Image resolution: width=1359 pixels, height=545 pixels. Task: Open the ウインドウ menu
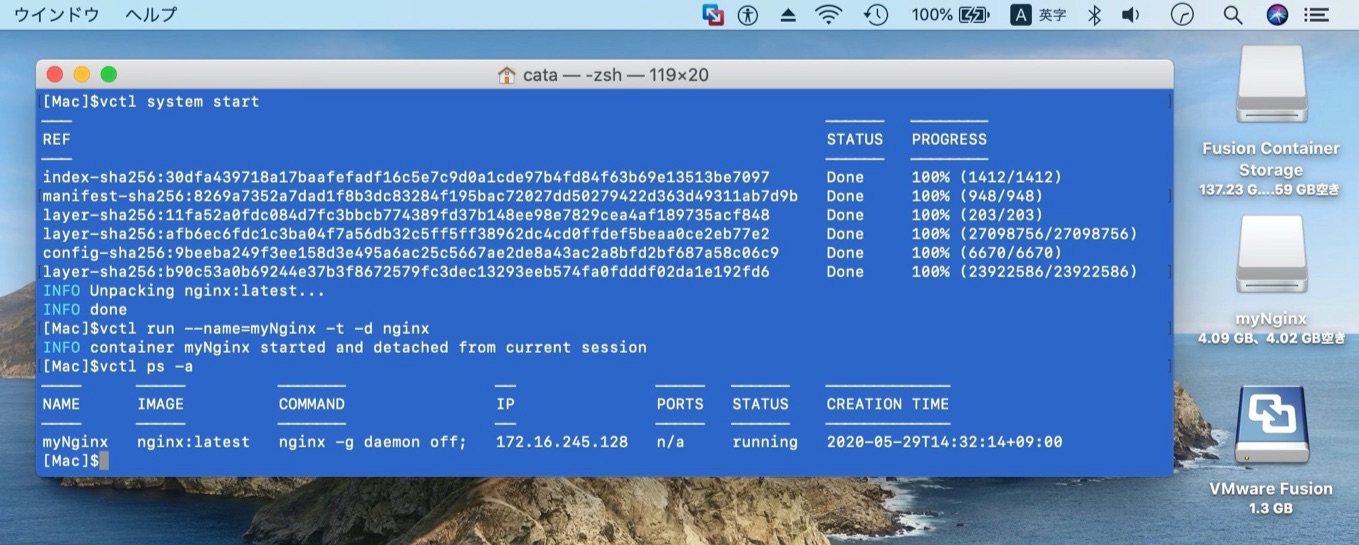(x=56, y=15)
